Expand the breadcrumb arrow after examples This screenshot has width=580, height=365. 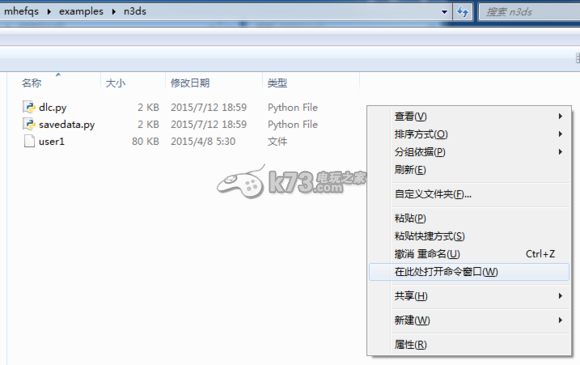tap(114, 11)
